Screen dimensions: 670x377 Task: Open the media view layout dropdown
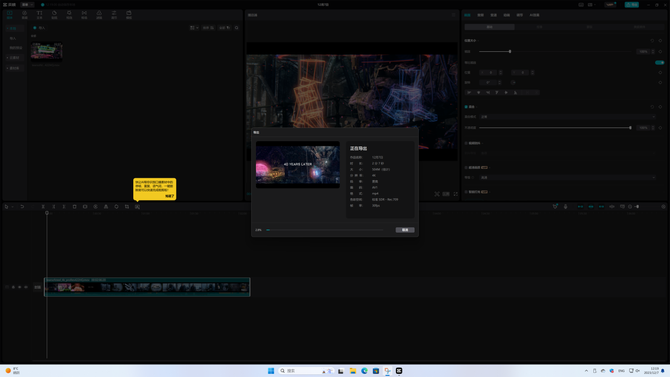tap(194, 28)
